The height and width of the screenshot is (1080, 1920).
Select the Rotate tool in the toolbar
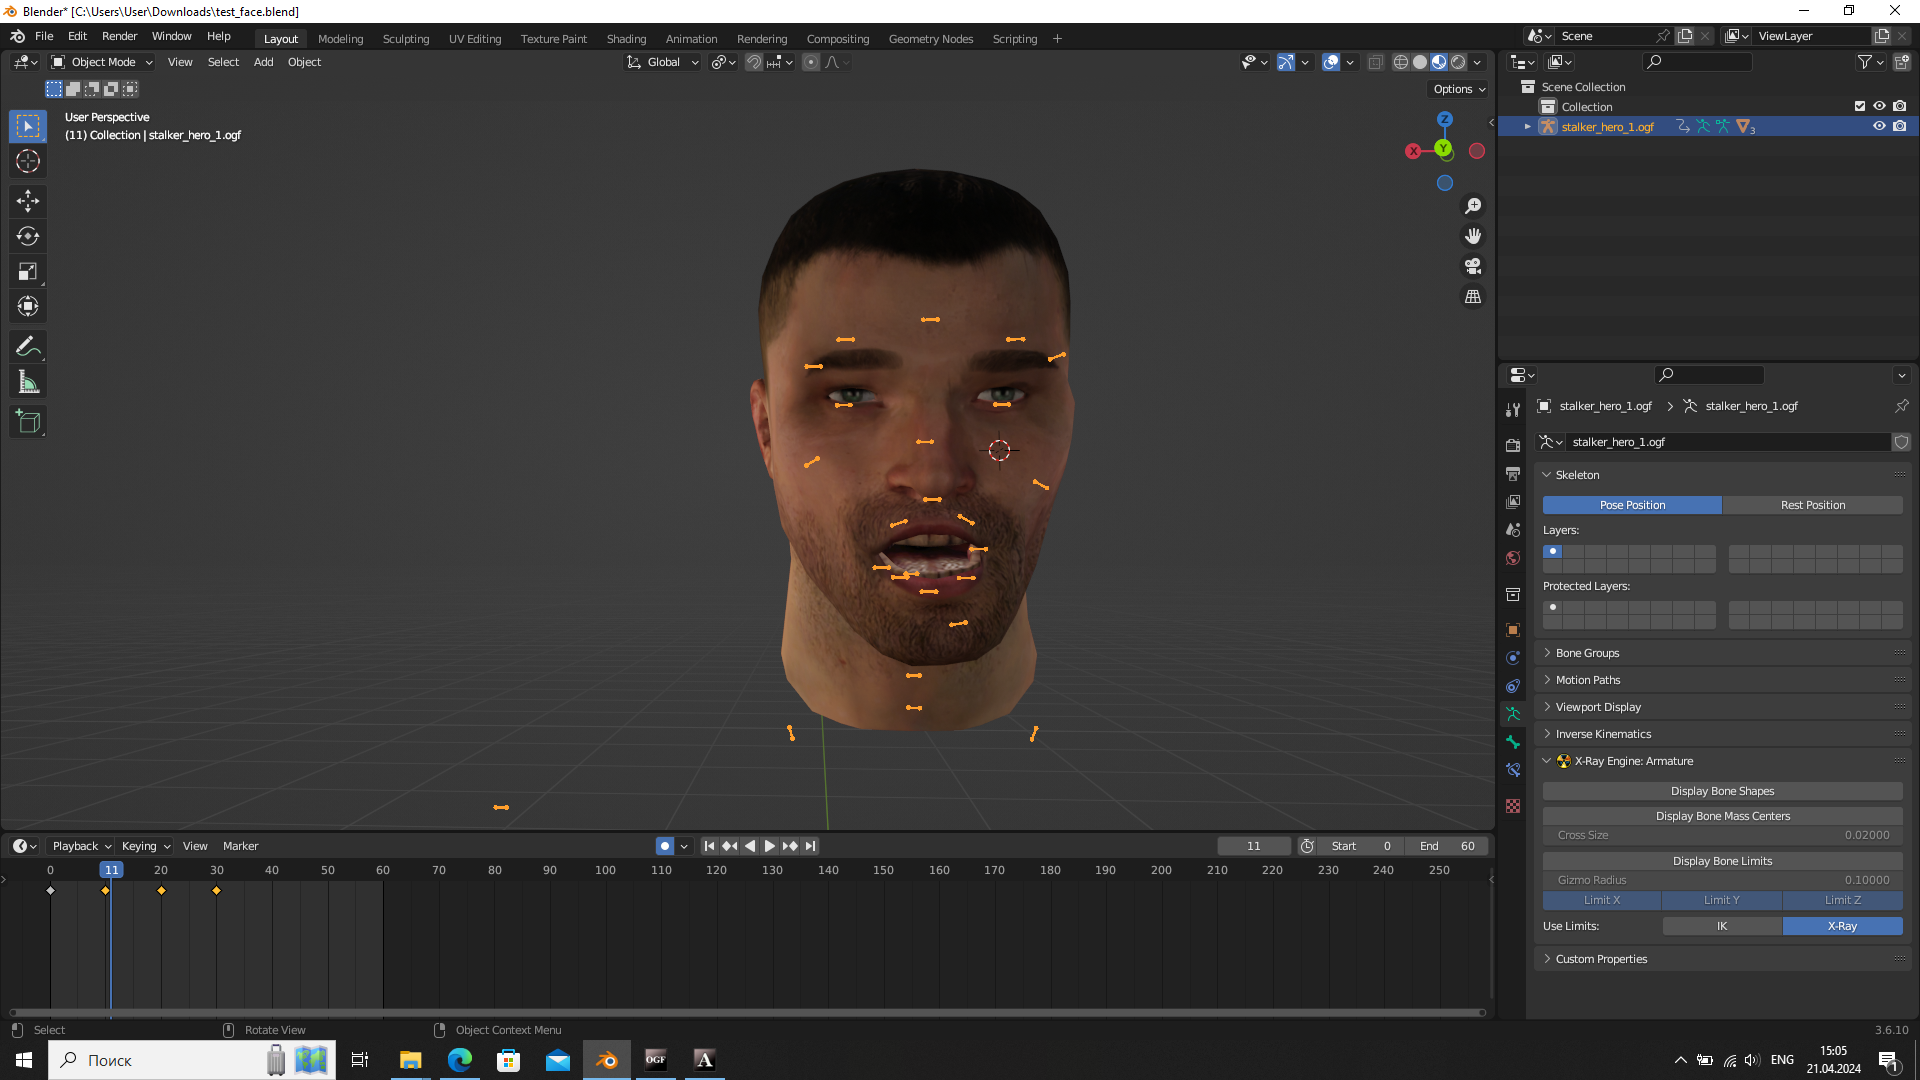[x=27, y=236]
